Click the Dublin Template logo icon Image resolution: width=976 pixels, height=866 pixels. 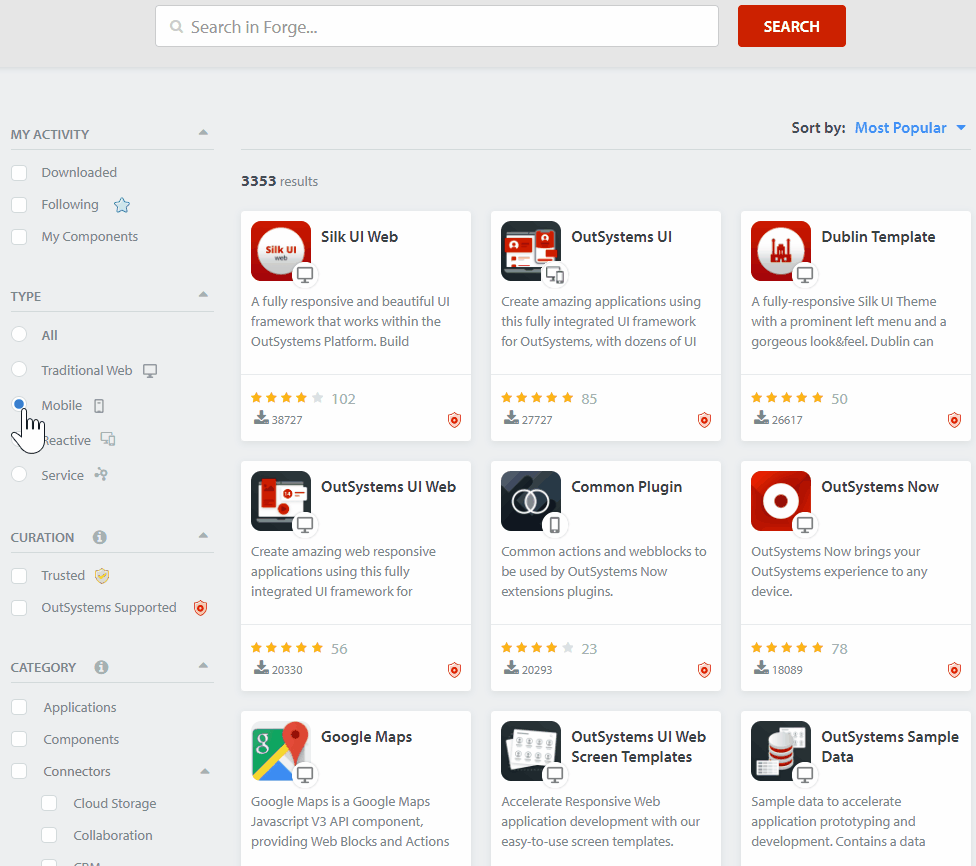(781, 251)
